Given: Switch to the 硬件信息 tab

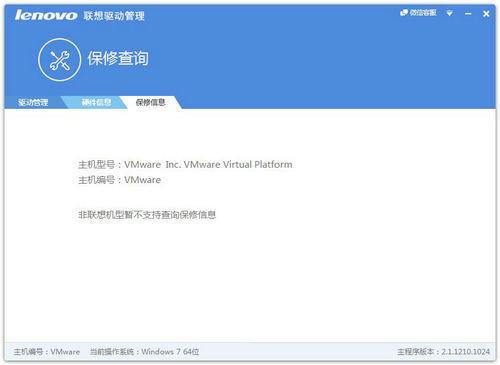Looking at the screenshot, I should [x=96, y=102].
